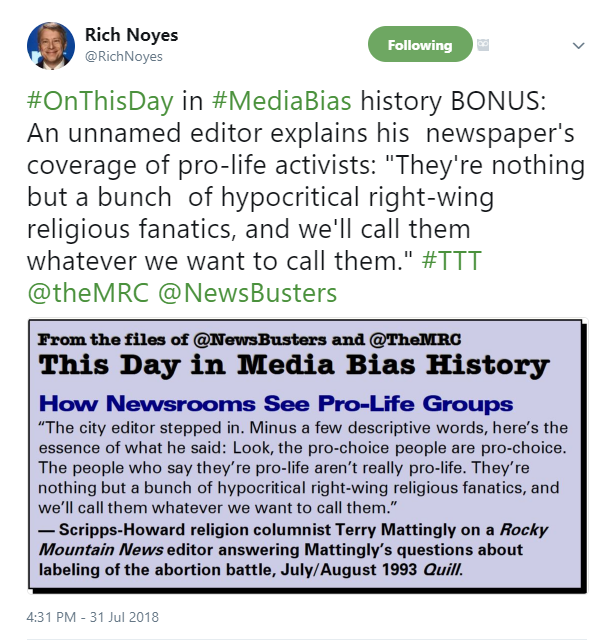The height and width of the screenshot is (640, 609).
Task: Open the #MediaBias hashtag
Action: [282, 100]
